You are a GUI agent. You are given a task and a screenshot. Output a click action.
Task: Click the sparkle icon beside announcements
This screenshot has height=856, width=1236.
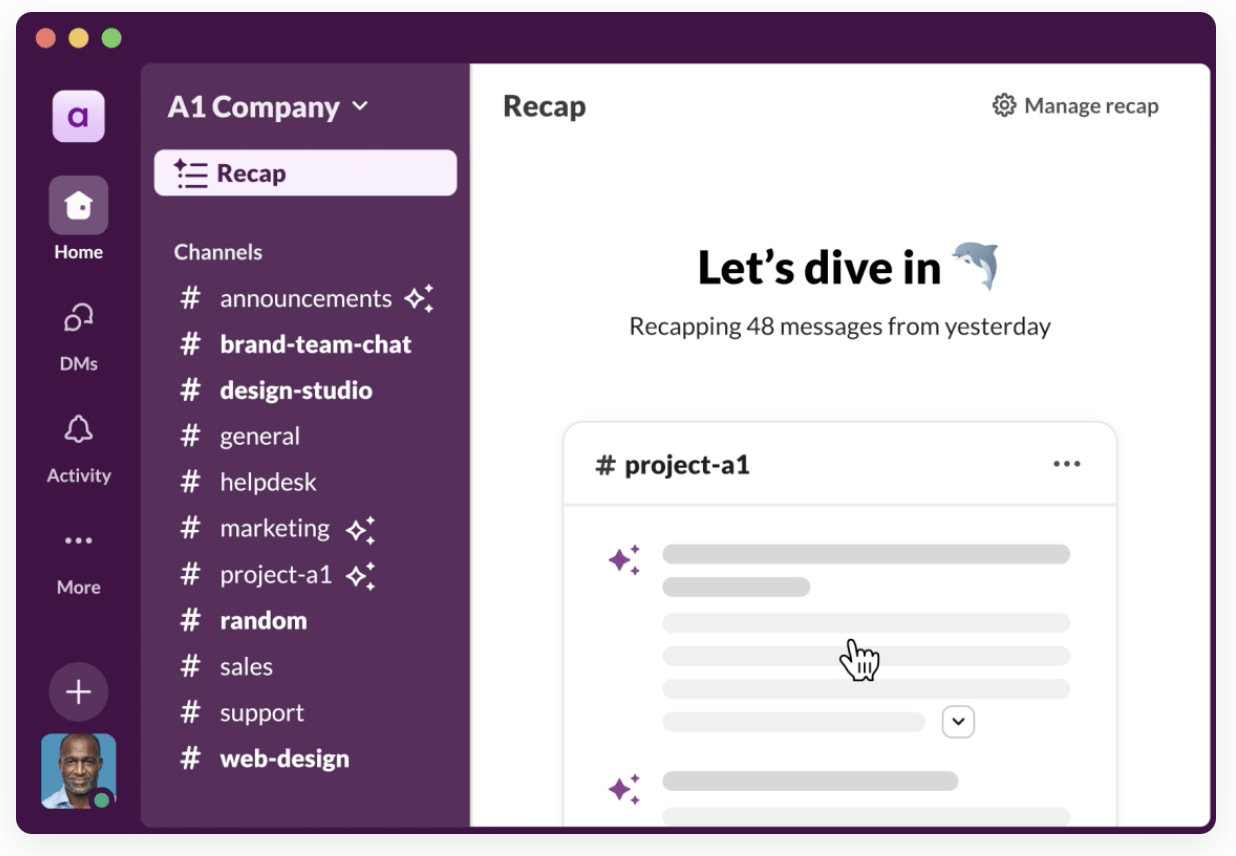click(x=418, y=298)
